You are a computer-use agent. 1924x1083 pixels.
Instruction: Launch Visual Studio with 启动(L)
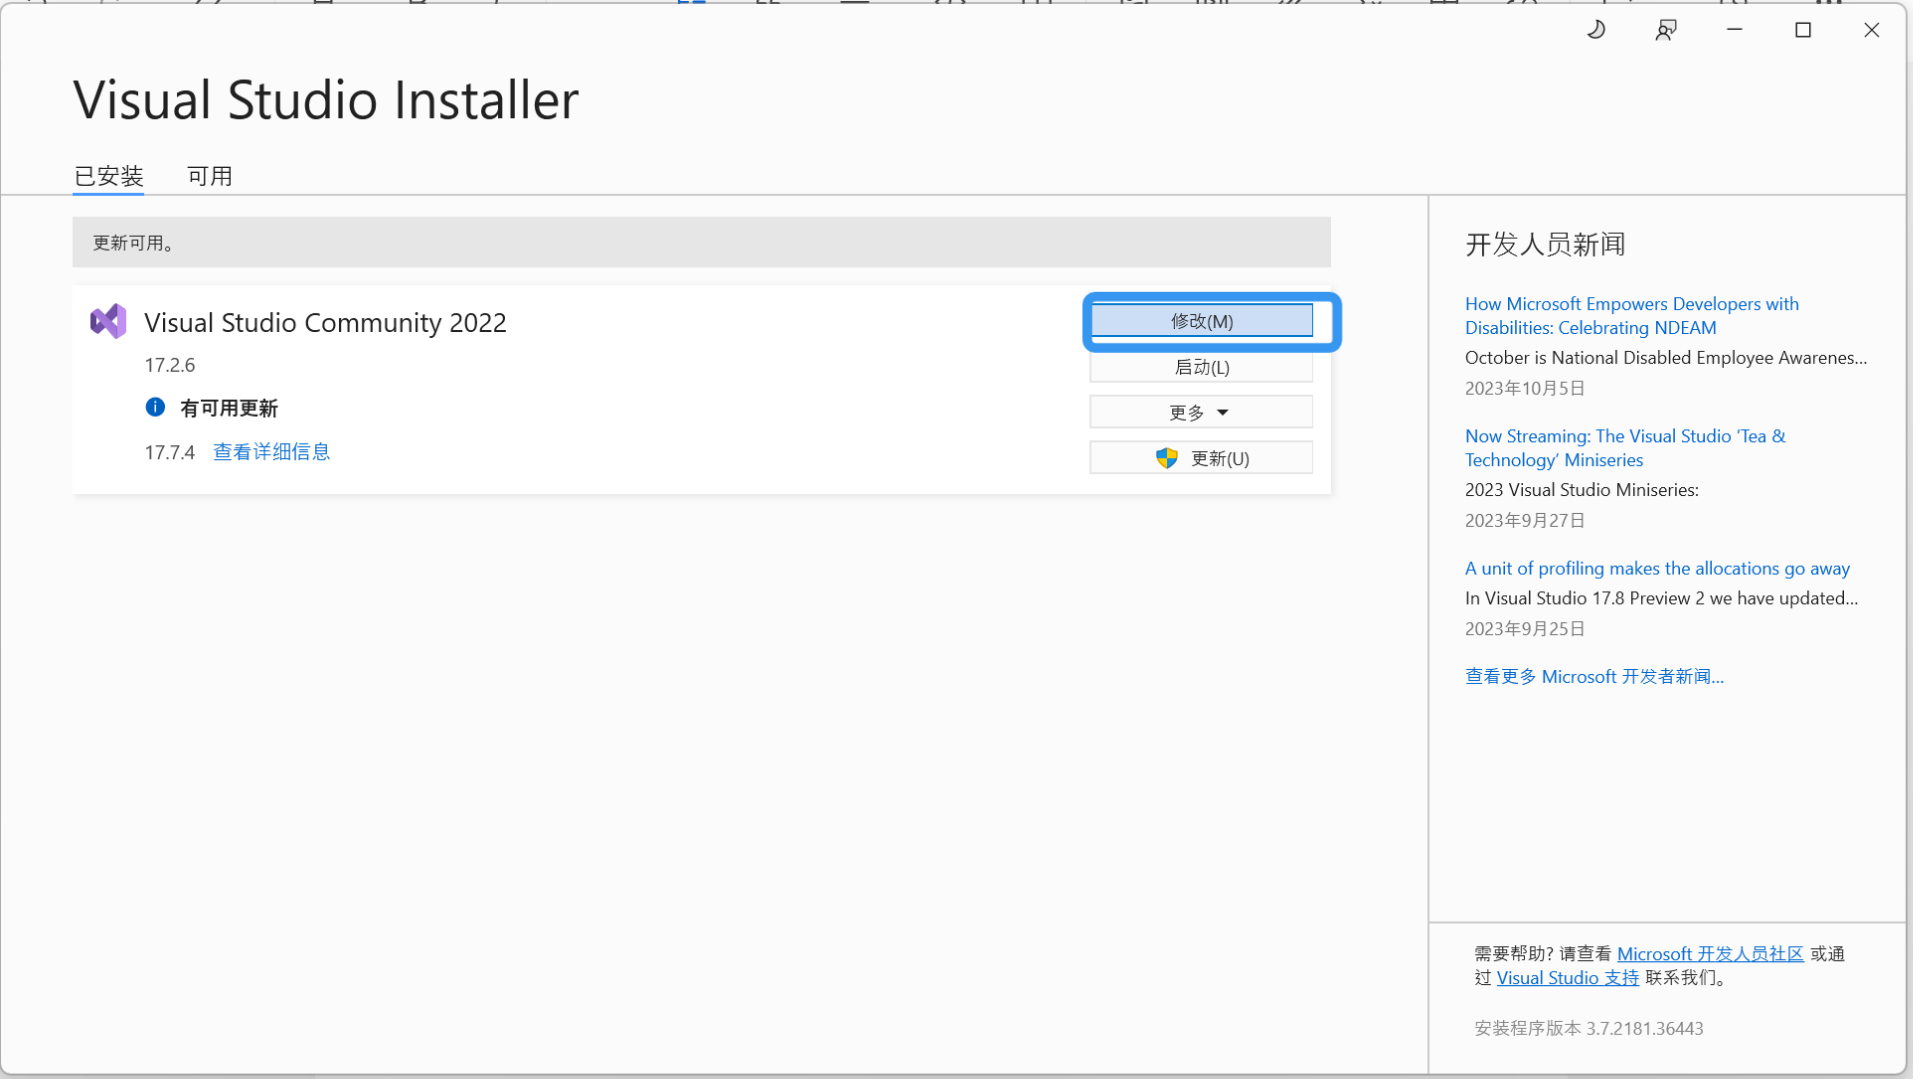(1200, 367)
